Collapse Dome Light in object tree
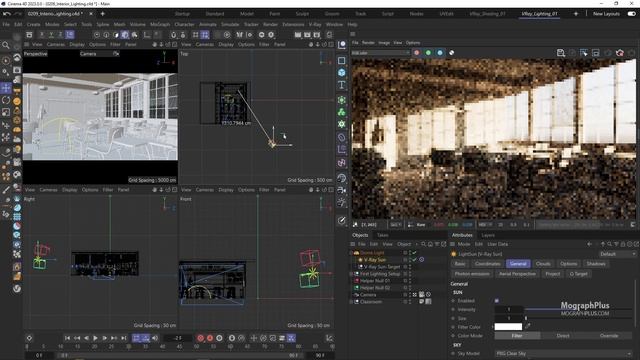640x360 pixels. pos(351,253)
